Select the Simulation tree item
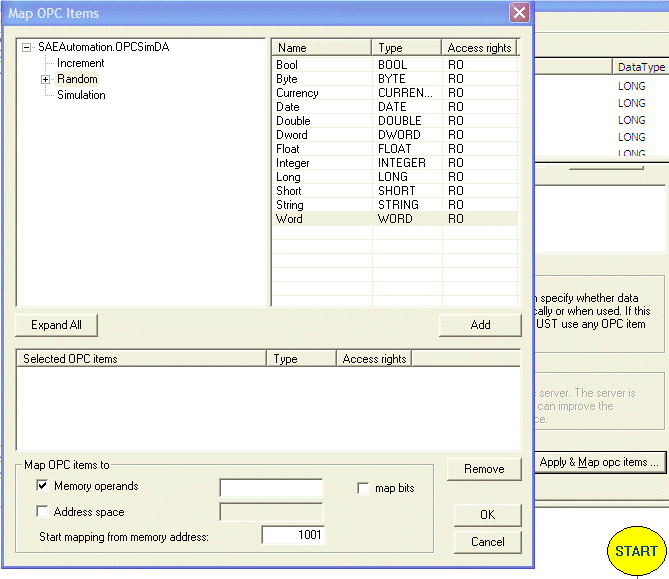The image size is (669, 579). (80, 95)
